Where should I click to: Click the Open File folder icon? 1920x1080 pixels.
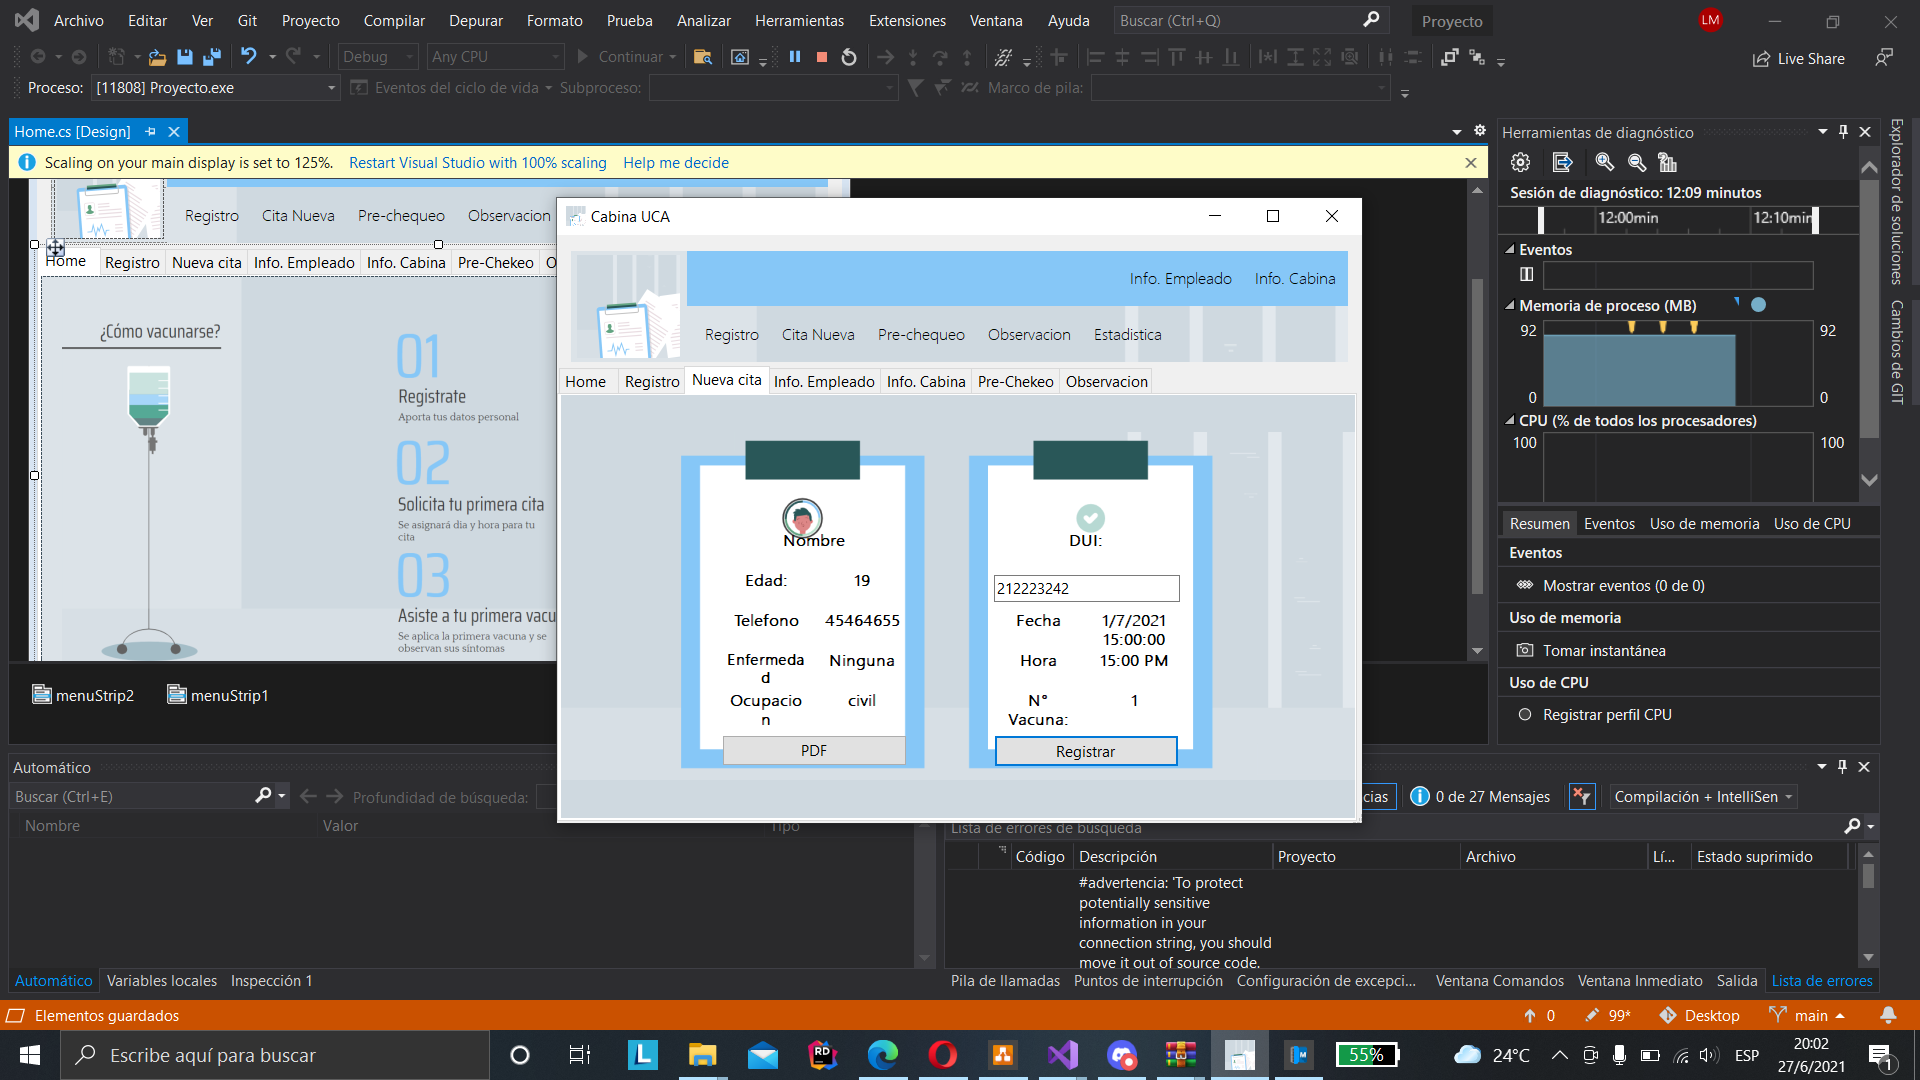click(157, 57)
